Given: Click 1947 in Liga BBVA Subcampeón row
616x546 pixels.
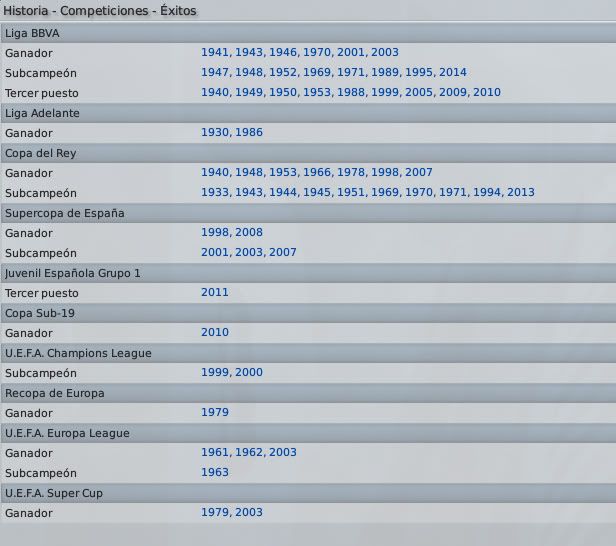Looking at the screenshot, I should pos(215,72).
